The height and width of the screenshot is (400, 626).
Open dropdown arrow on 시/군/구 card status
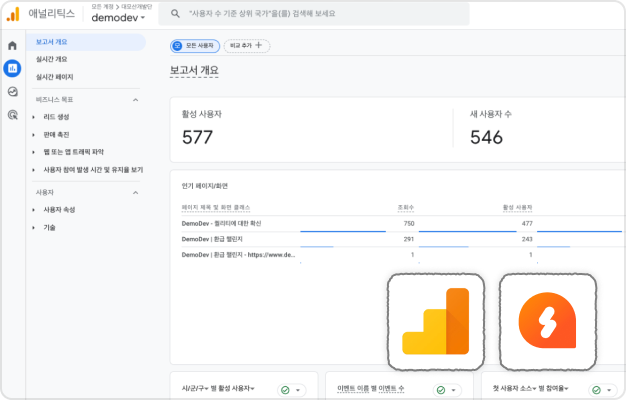[298, 390]
